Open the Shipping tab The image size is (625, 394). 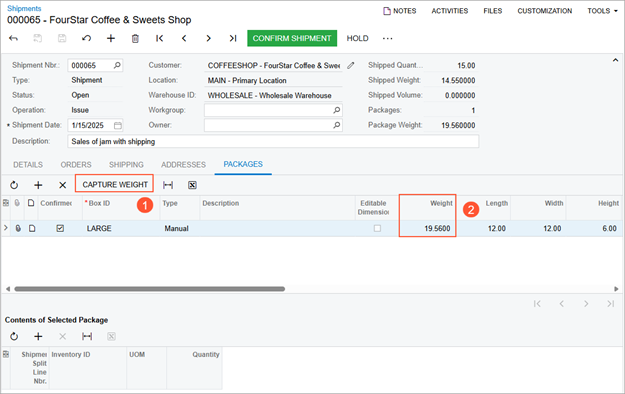[126, 165]
